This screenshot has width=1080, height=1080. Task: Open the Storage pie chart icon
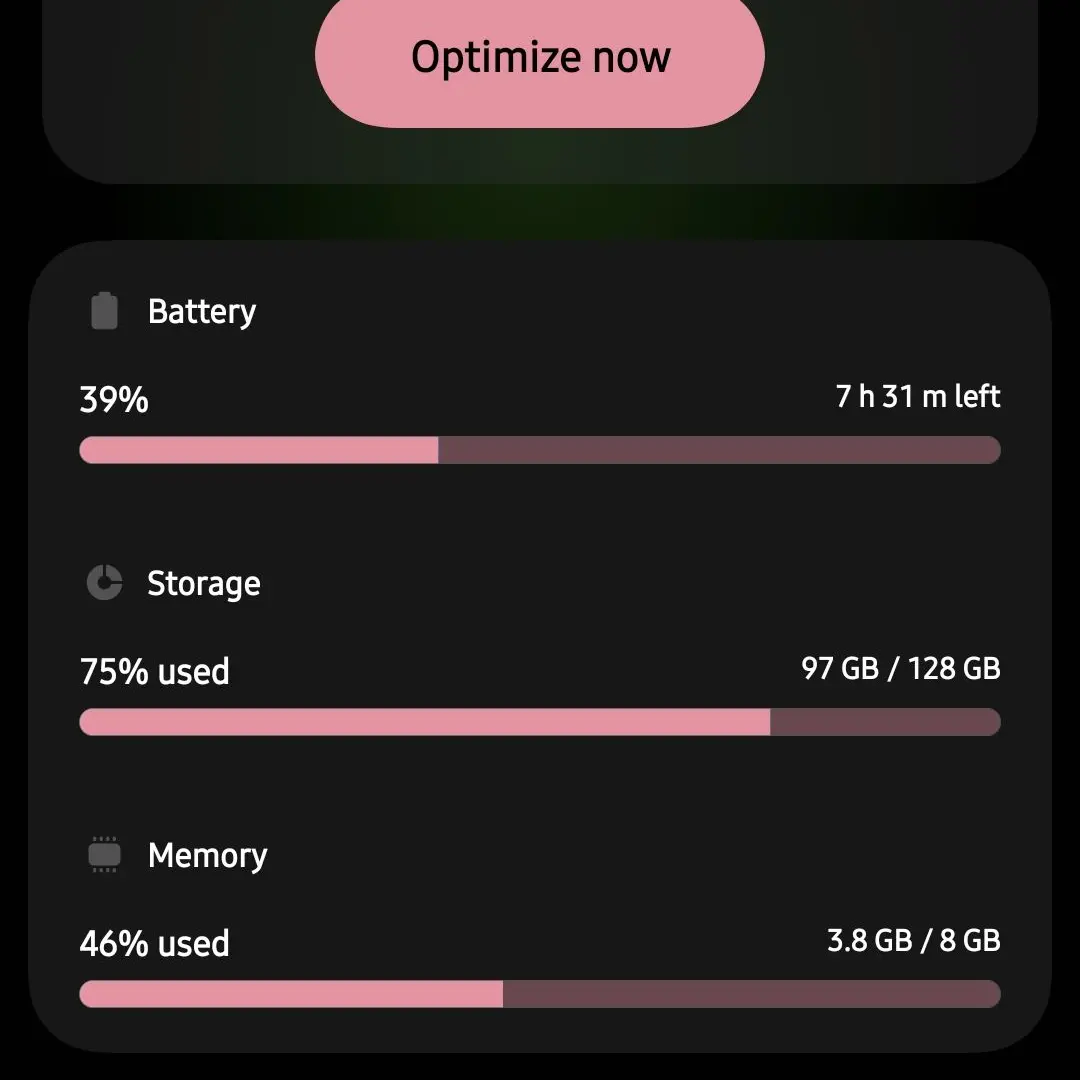[104, 583]
